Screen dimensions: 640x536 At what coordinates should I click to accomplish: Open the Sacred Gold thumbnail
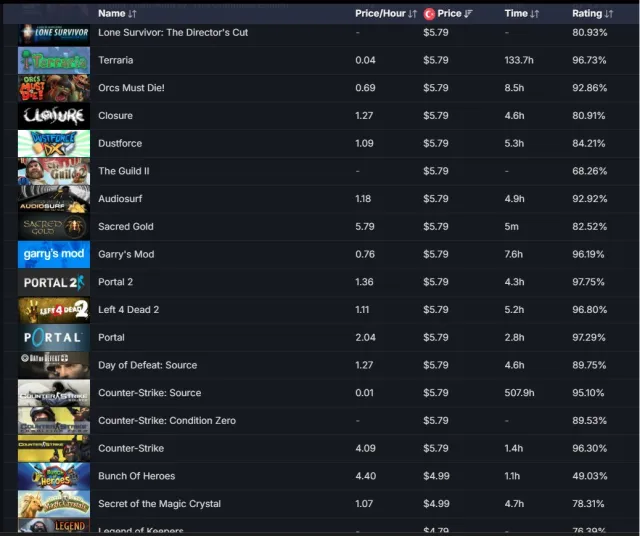coord(54,227)
